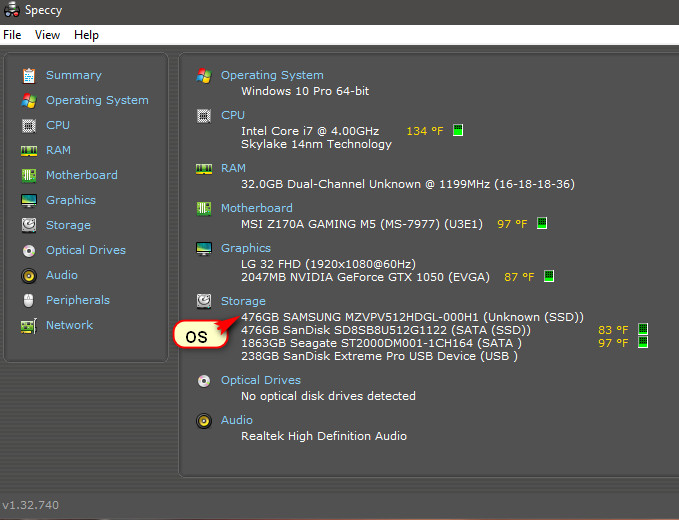This screenshot has height=520, width=679.
Task: Click the Summary clipboard icon in sidebar
Action: tap(29, 76)
